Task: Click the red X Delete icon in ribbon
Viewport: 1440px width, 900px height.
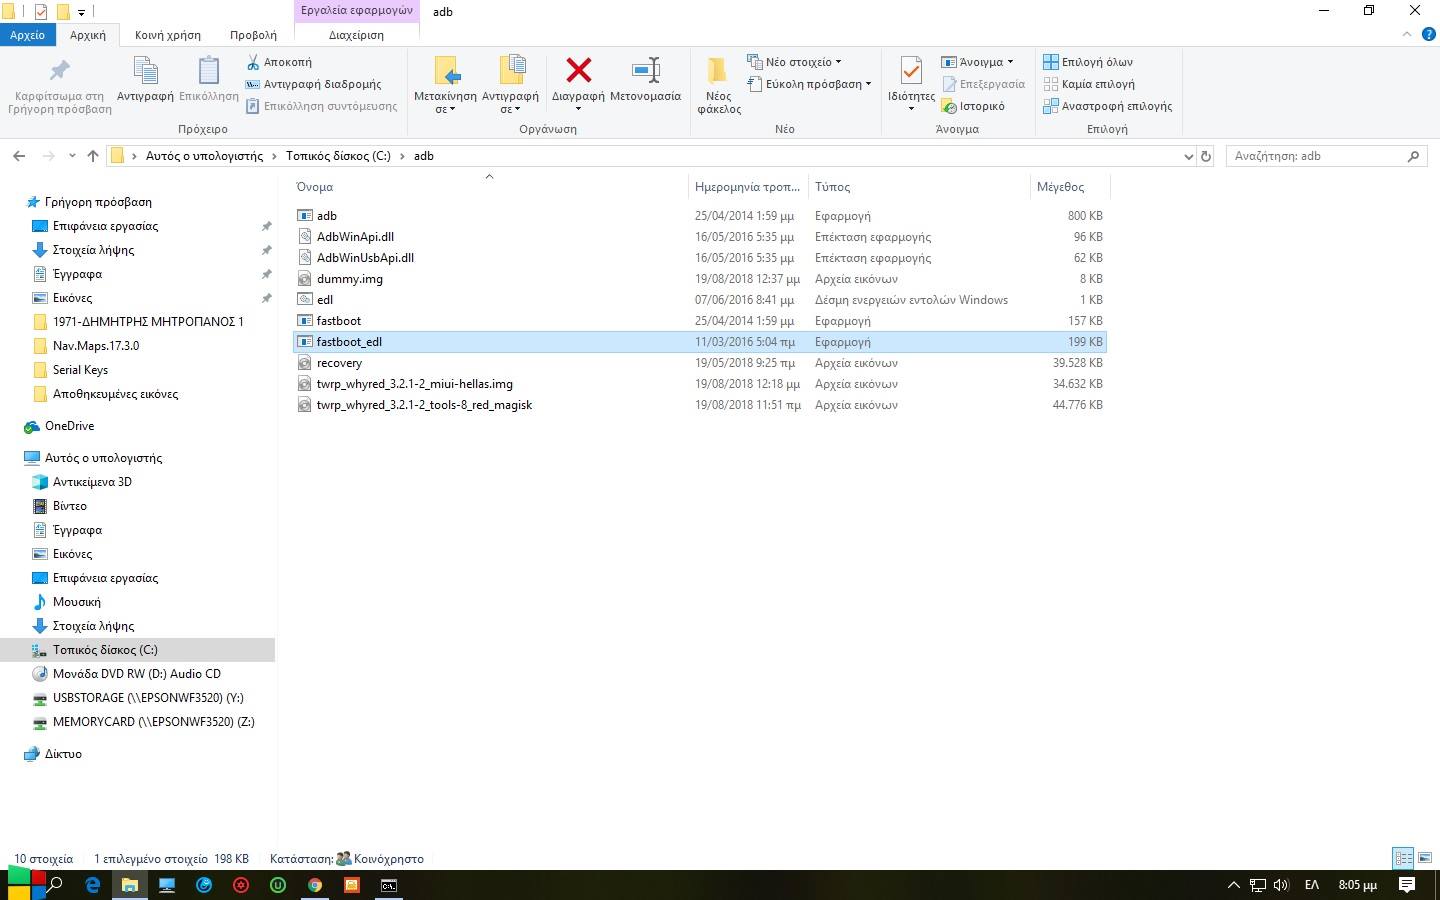Action: coord(578,72)
